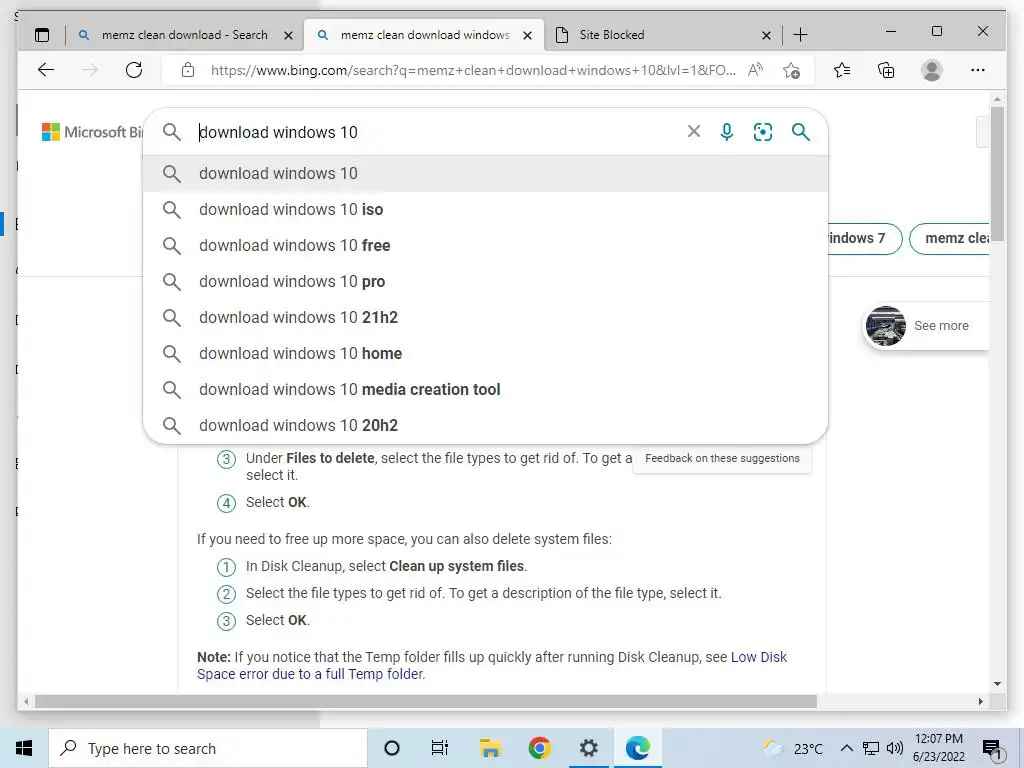This screenshot has width=1024, height=768.
Task: Choose 'download windows 10 media creation tool' suggestion
Action: [485, 389]
